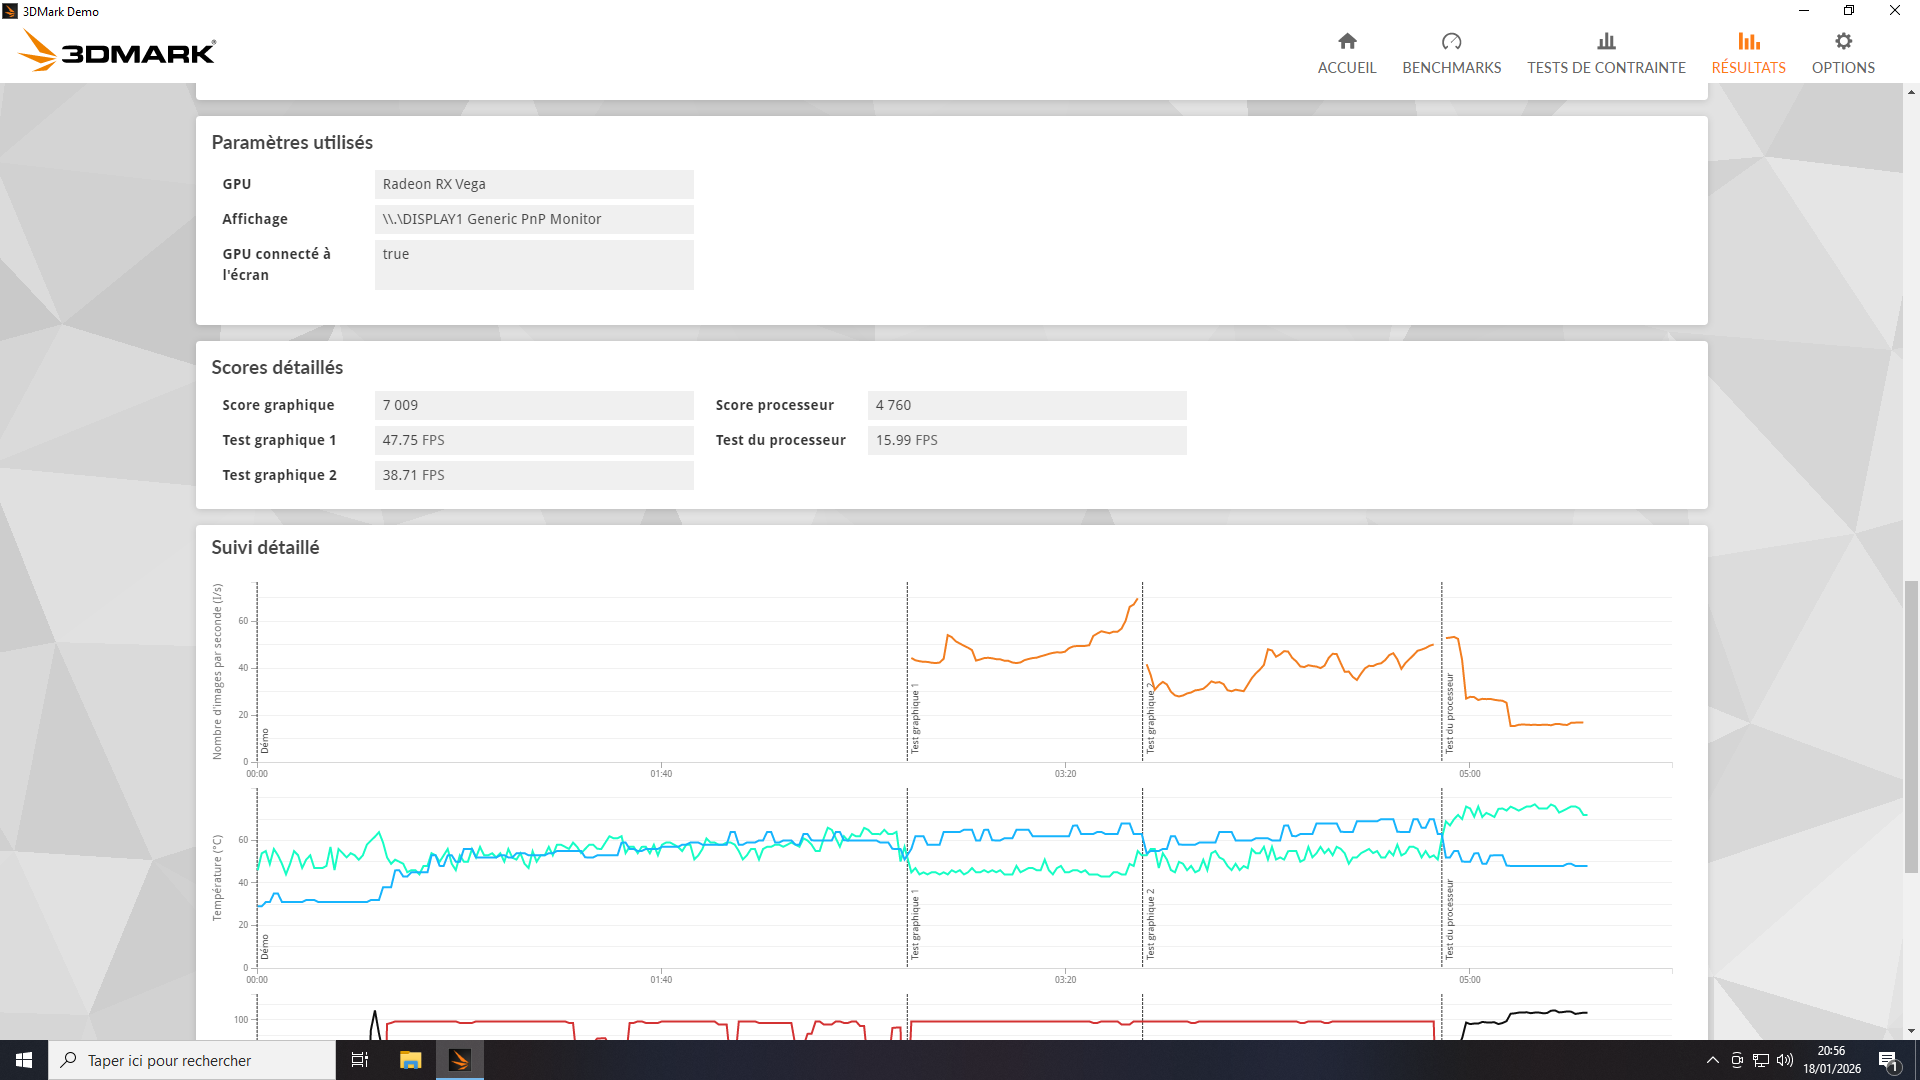Click 3DMark taskbar app icon
The image size is (1920, 1080).
point(460,1060)
